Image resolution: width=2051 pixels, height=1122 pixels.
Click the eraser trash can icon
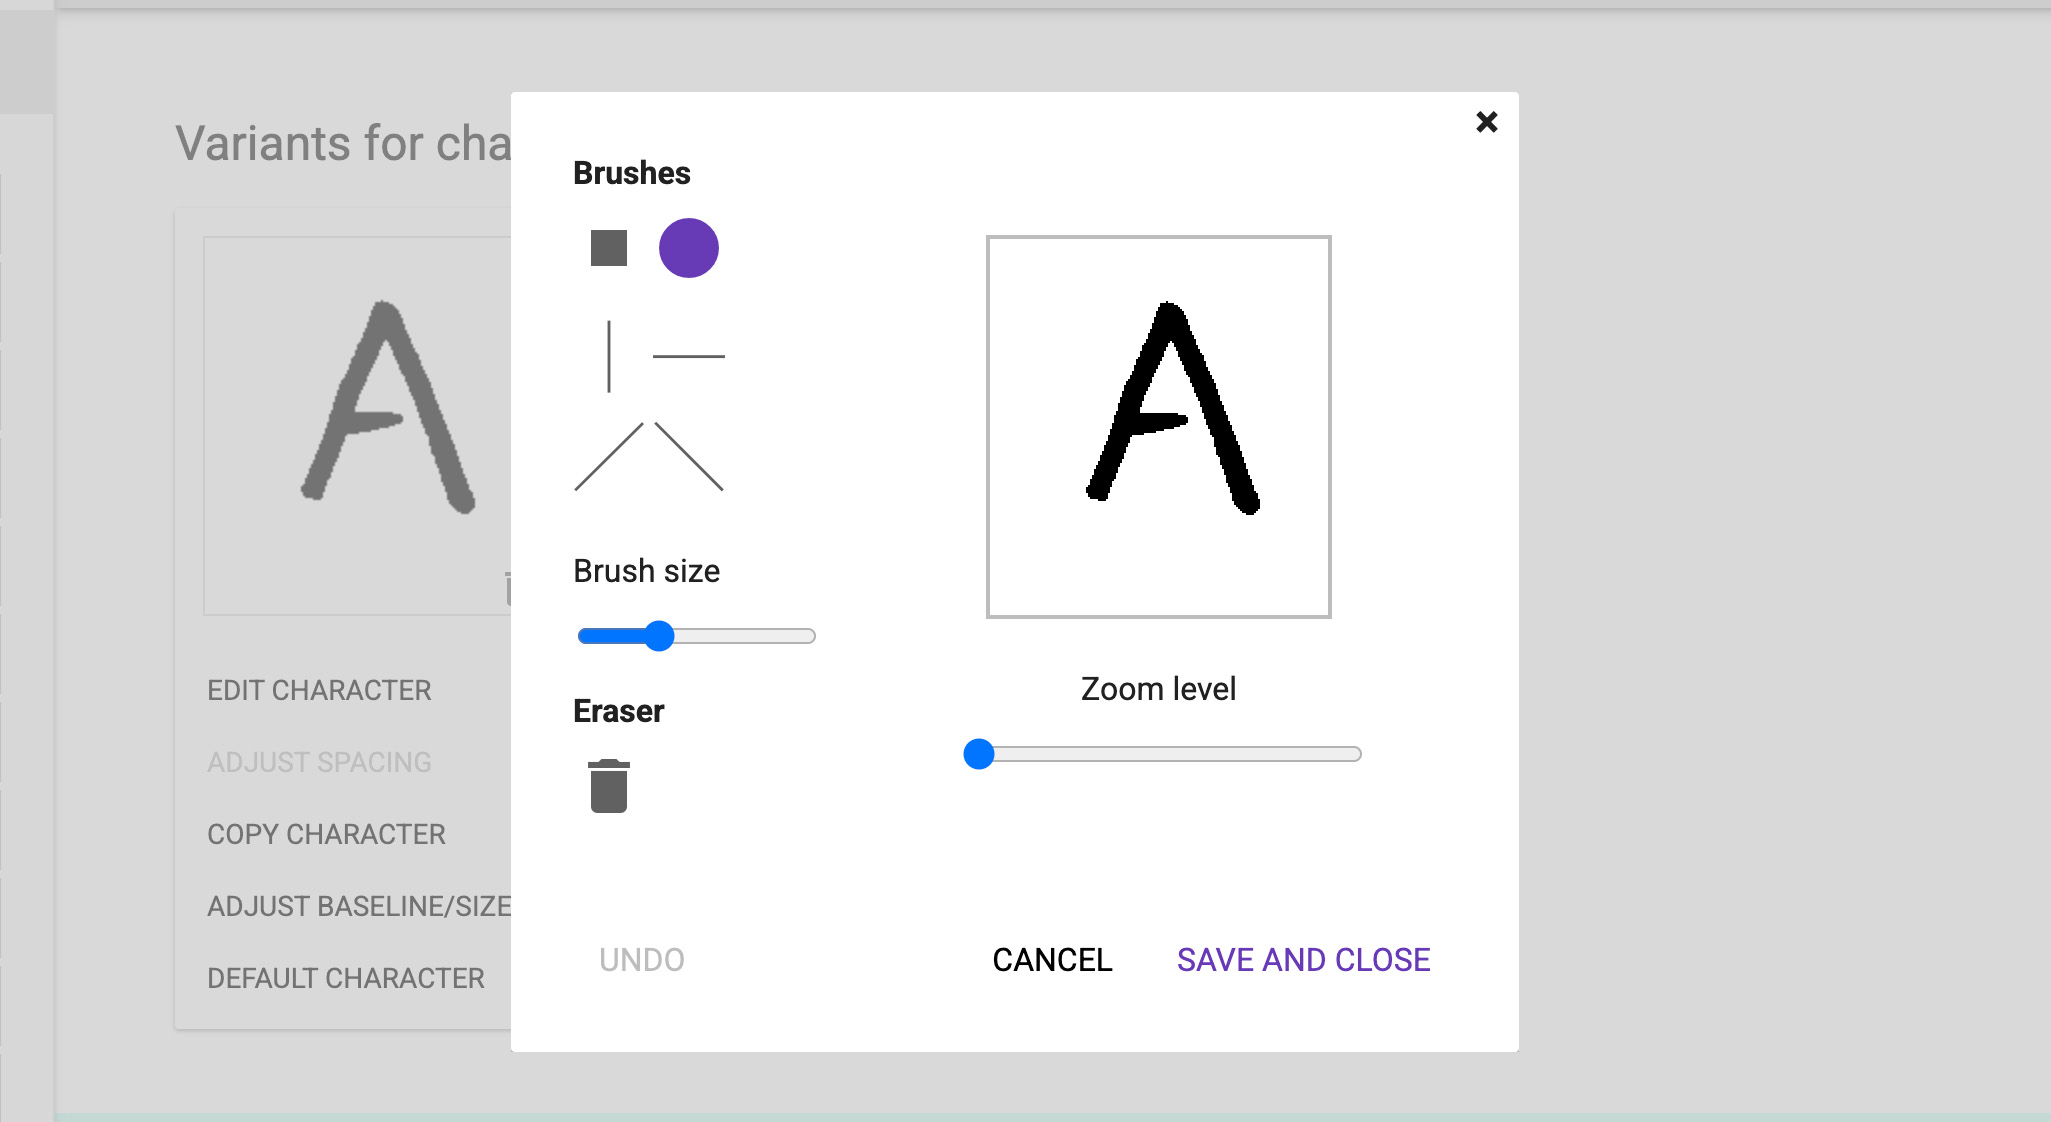click(608, 786)
